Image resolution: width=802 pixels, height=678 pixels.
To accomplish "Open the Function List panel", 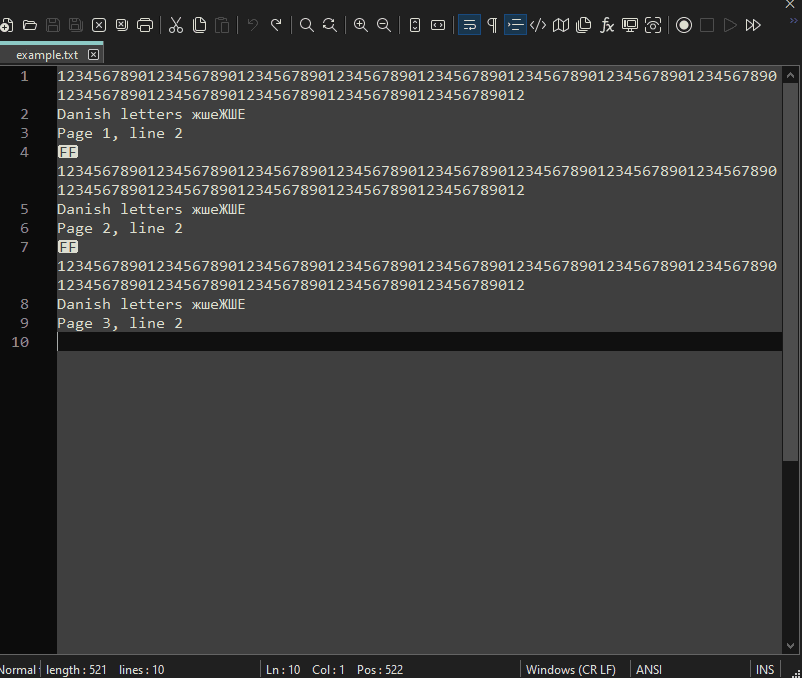I will coord(607,25).
